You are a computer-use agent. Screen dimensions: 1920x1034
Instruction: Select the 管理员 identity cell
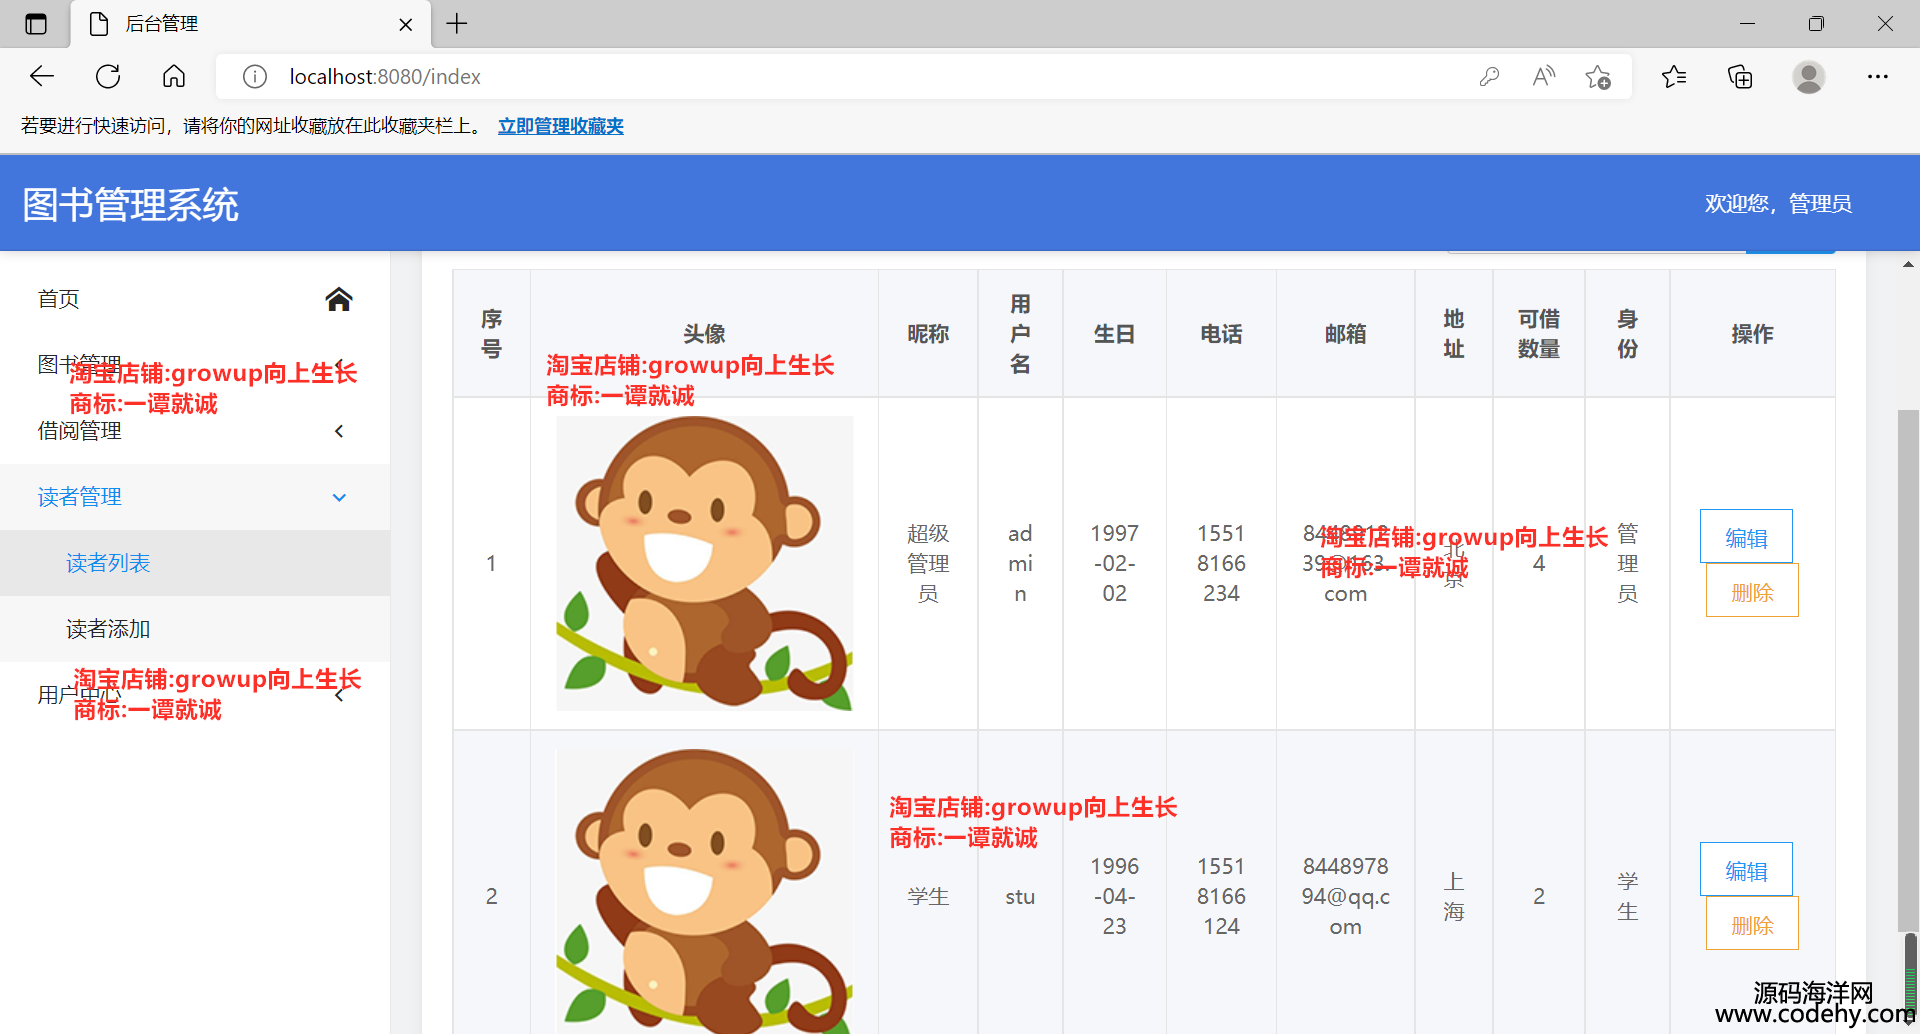pyautogui.click(x=1627, y=563)
